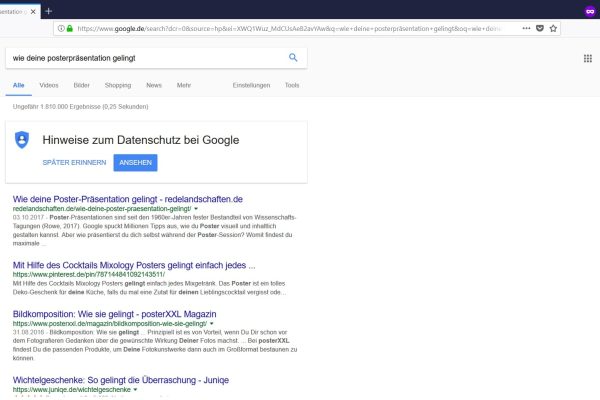Click the Ungefähr 1.810.000 Ergebnisse text
The image size is (600, 400).
[x=80, y=107]
